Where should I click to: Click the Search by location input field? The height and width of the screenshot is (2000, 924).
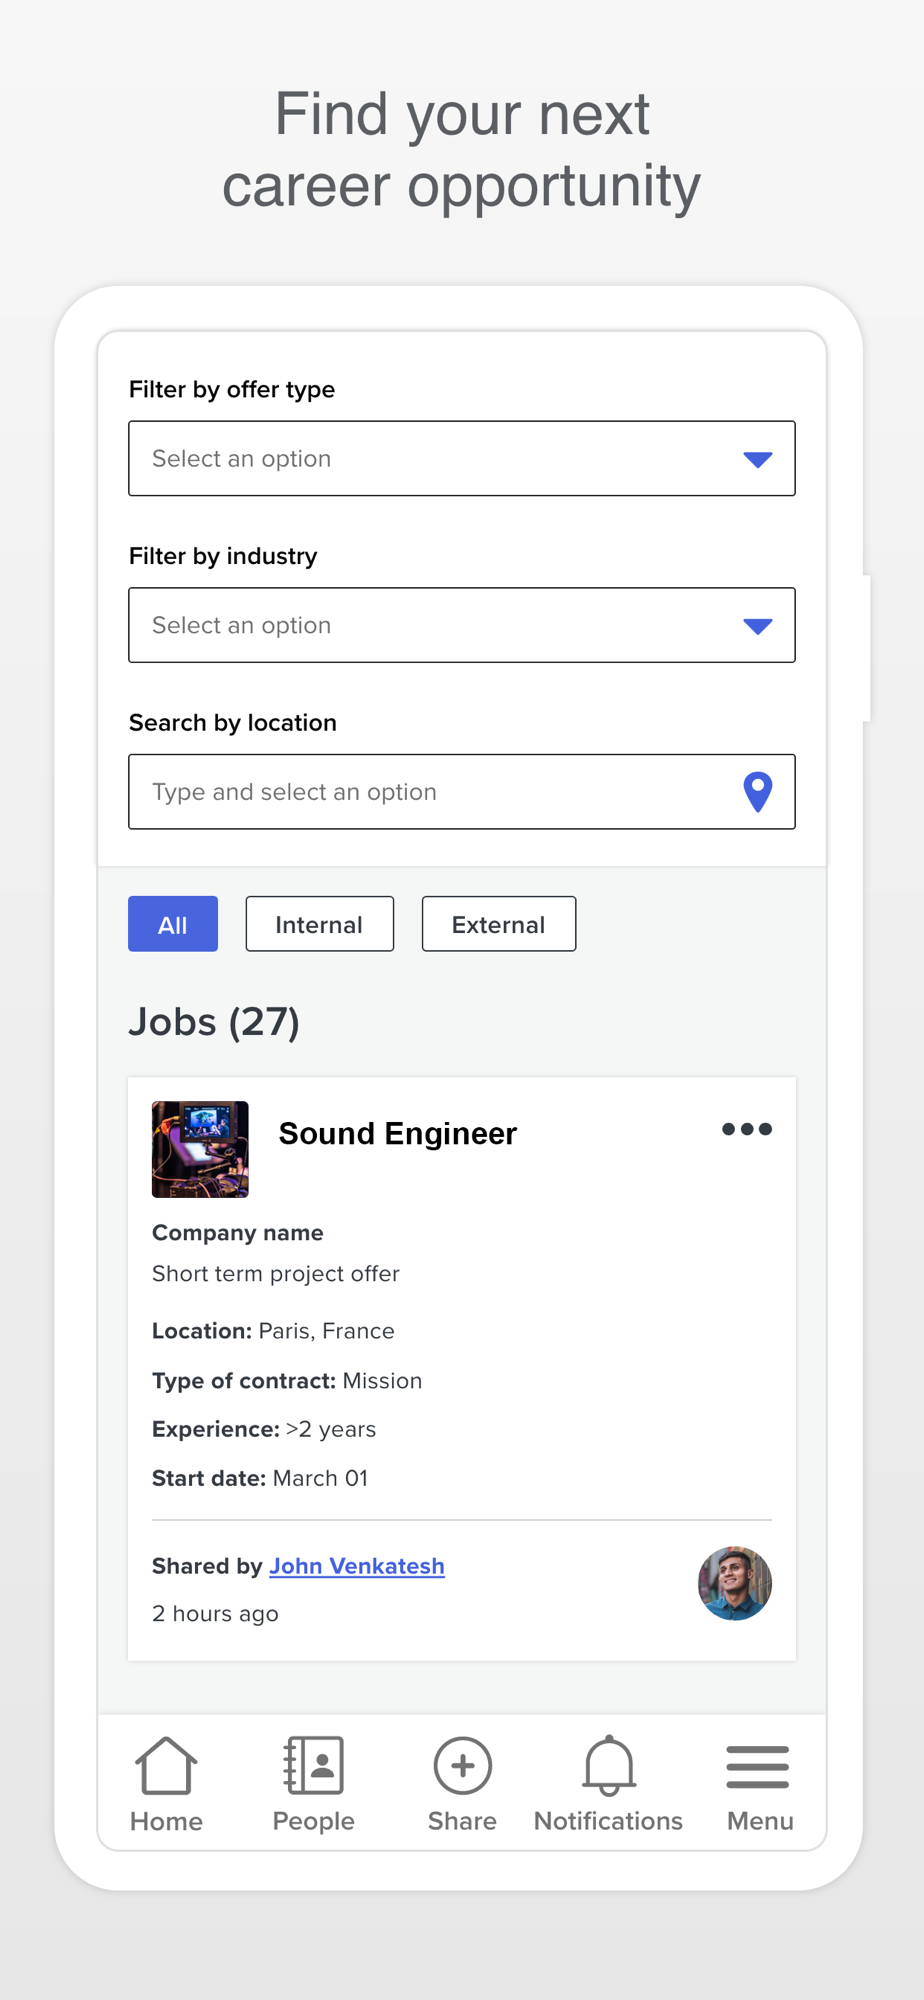pos(430,792)
